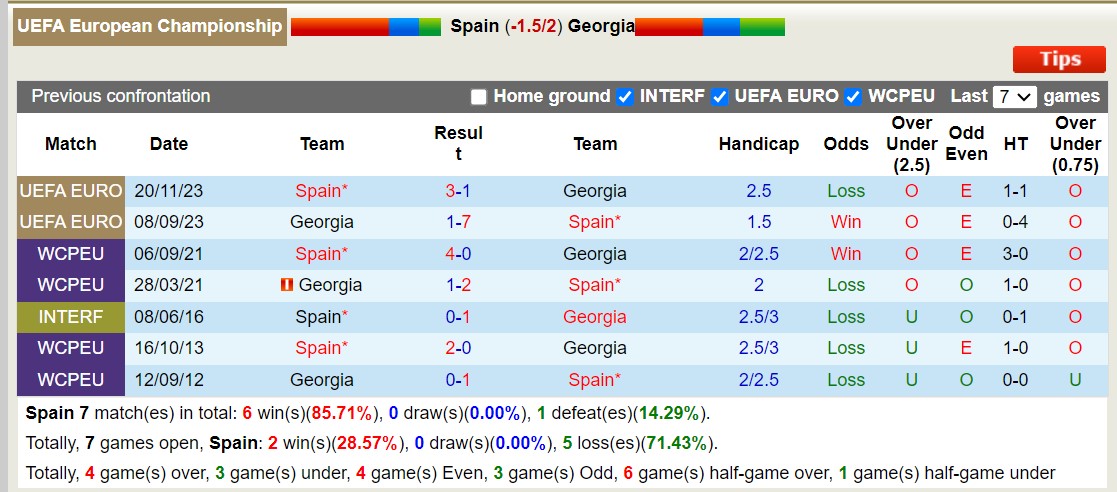Click Georgia's form color bar at top
The width and height of the screenshot is (1117, 492).
[x=710, y=27]
